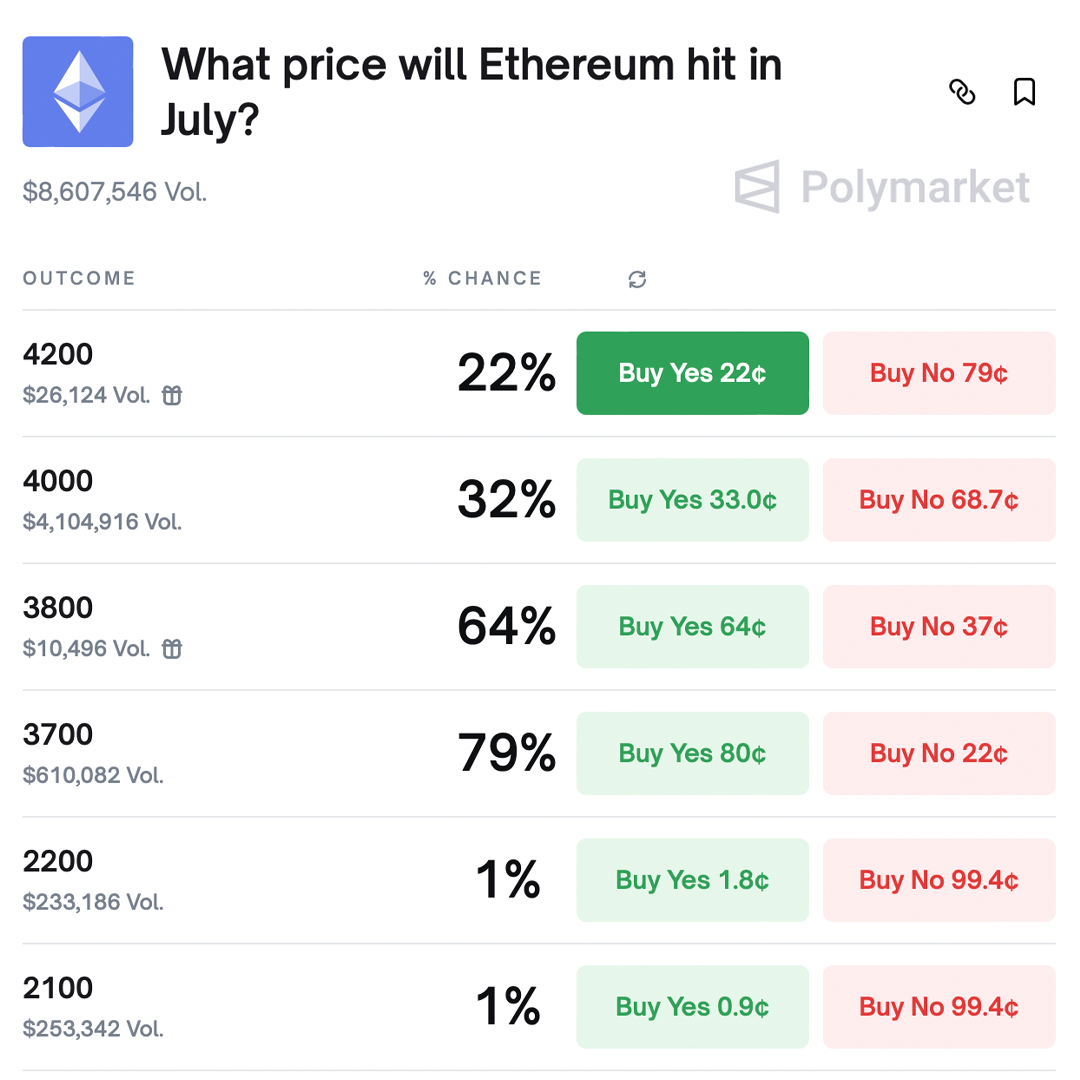Click the gift rewards icon on 4200 row

172,395
